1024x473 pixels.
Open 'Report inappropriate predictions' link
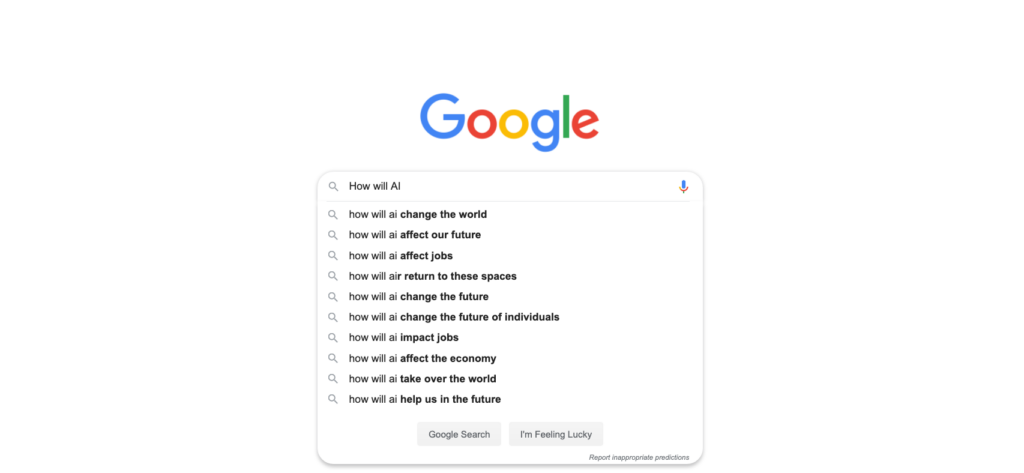[x=639, y=457]
